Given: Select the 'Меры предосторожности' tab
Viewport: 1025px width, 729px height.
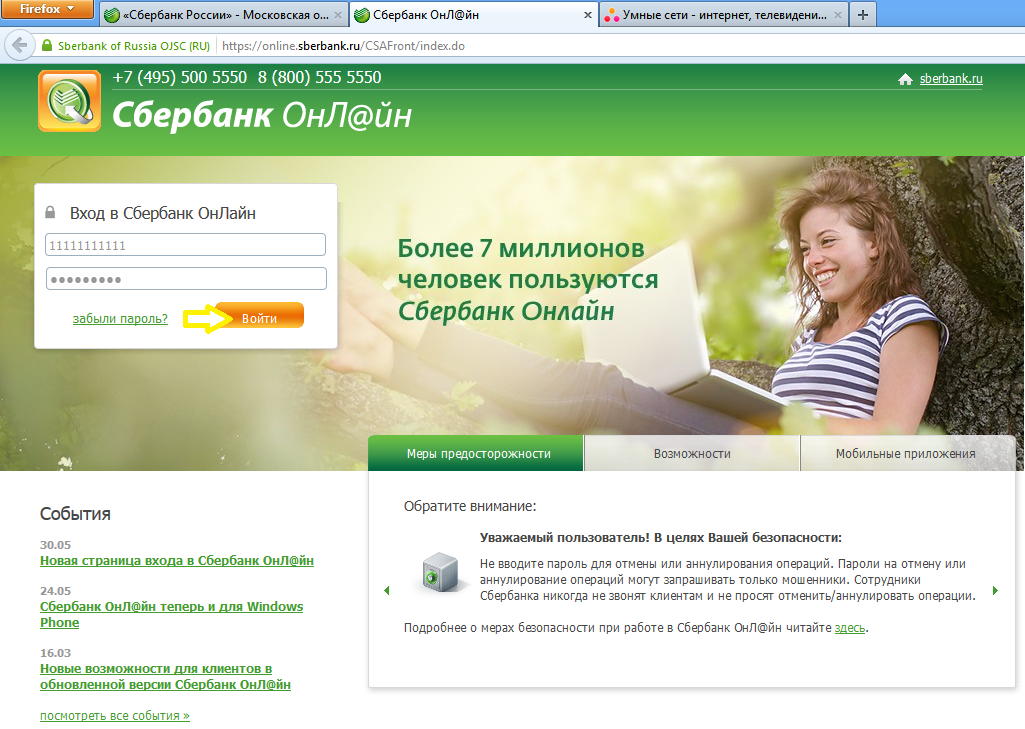Looking at the screenshot, I should (478, 453).
